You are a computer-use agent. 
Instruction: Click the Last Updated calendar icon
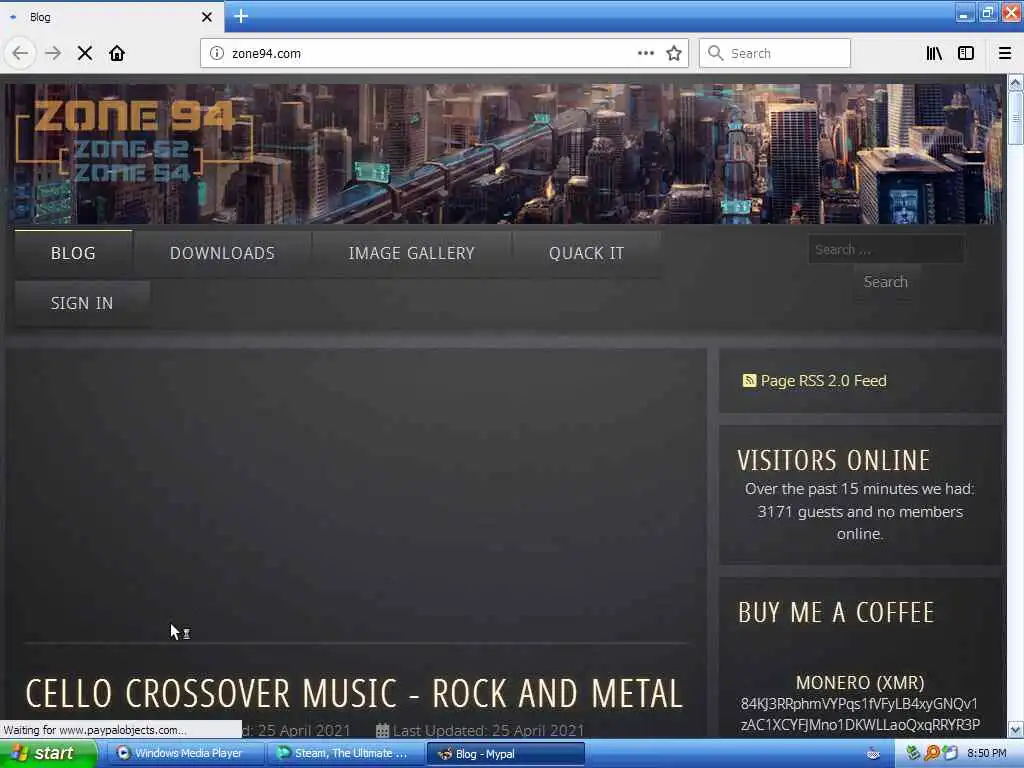pyautogui.click(x=383, y=730)
